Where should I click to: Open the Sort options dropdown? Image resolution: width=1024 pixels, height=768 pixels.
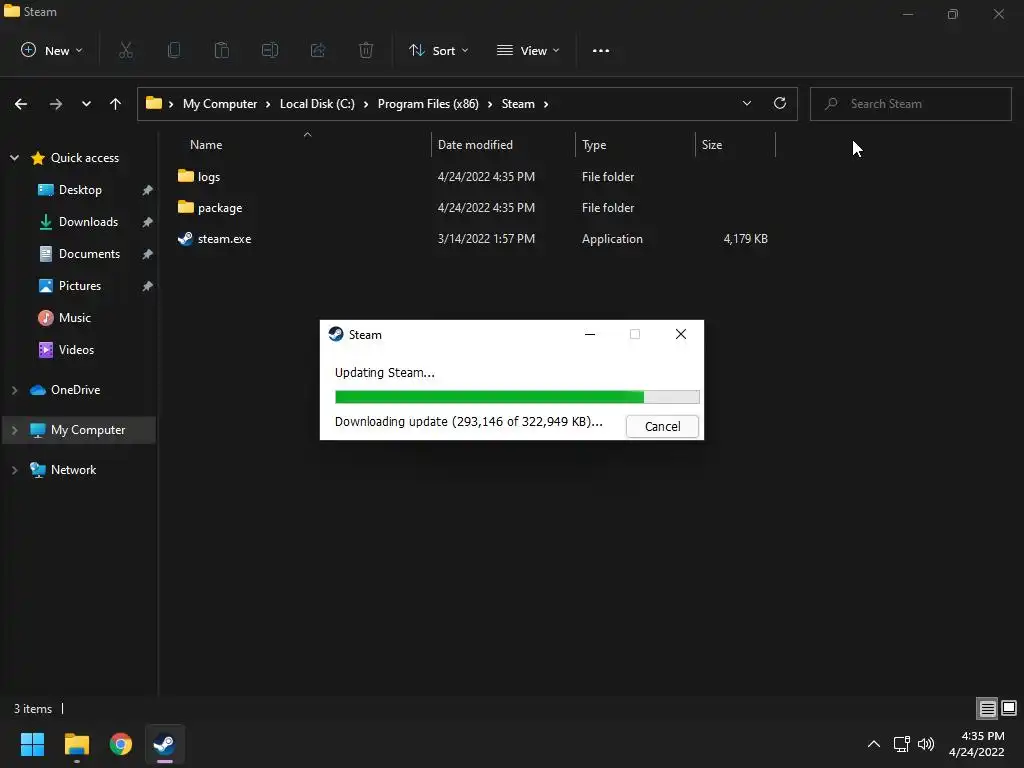click(x=438, y=50)
